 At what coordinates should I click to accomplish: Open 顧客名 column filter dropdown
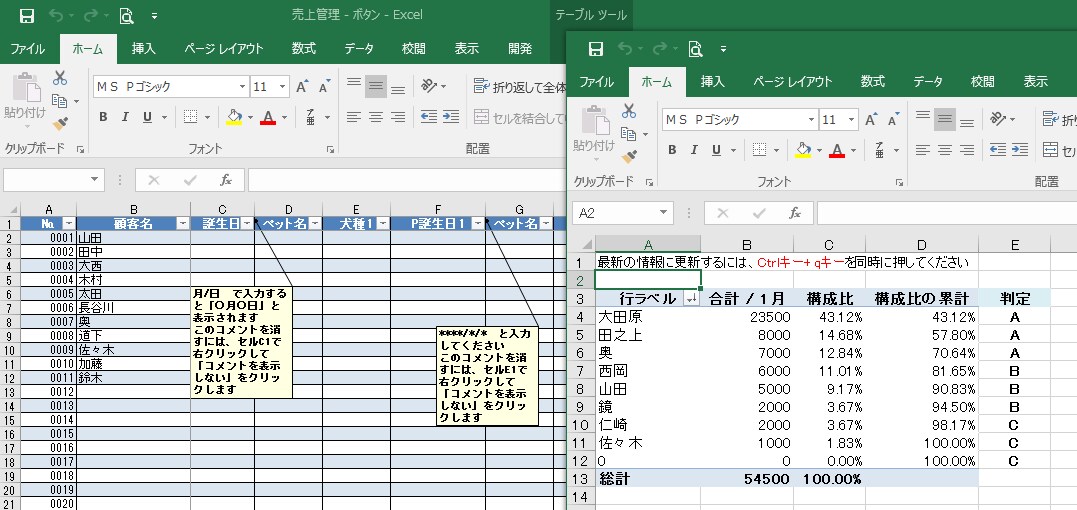[183, 224]
